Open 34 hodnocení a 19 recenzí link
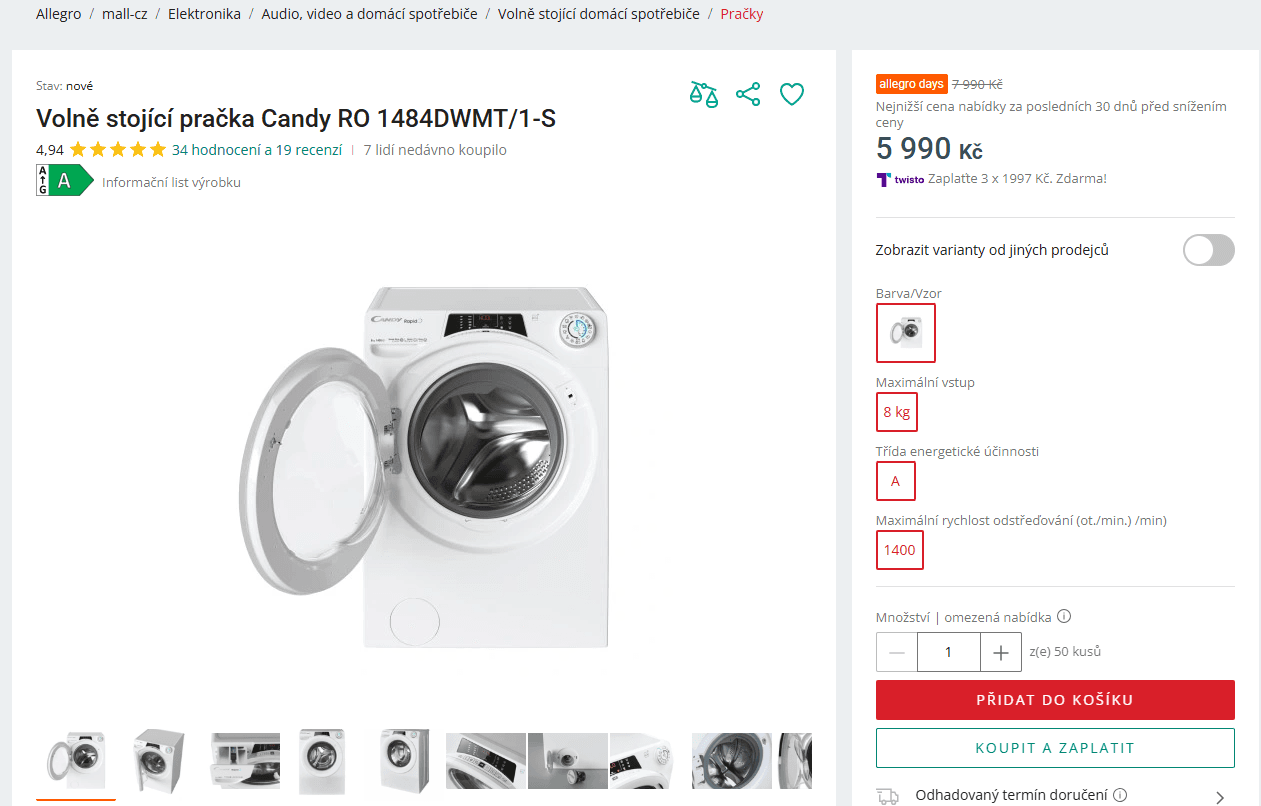This screenshot has height=806, width=1261. tap(257, 150)
